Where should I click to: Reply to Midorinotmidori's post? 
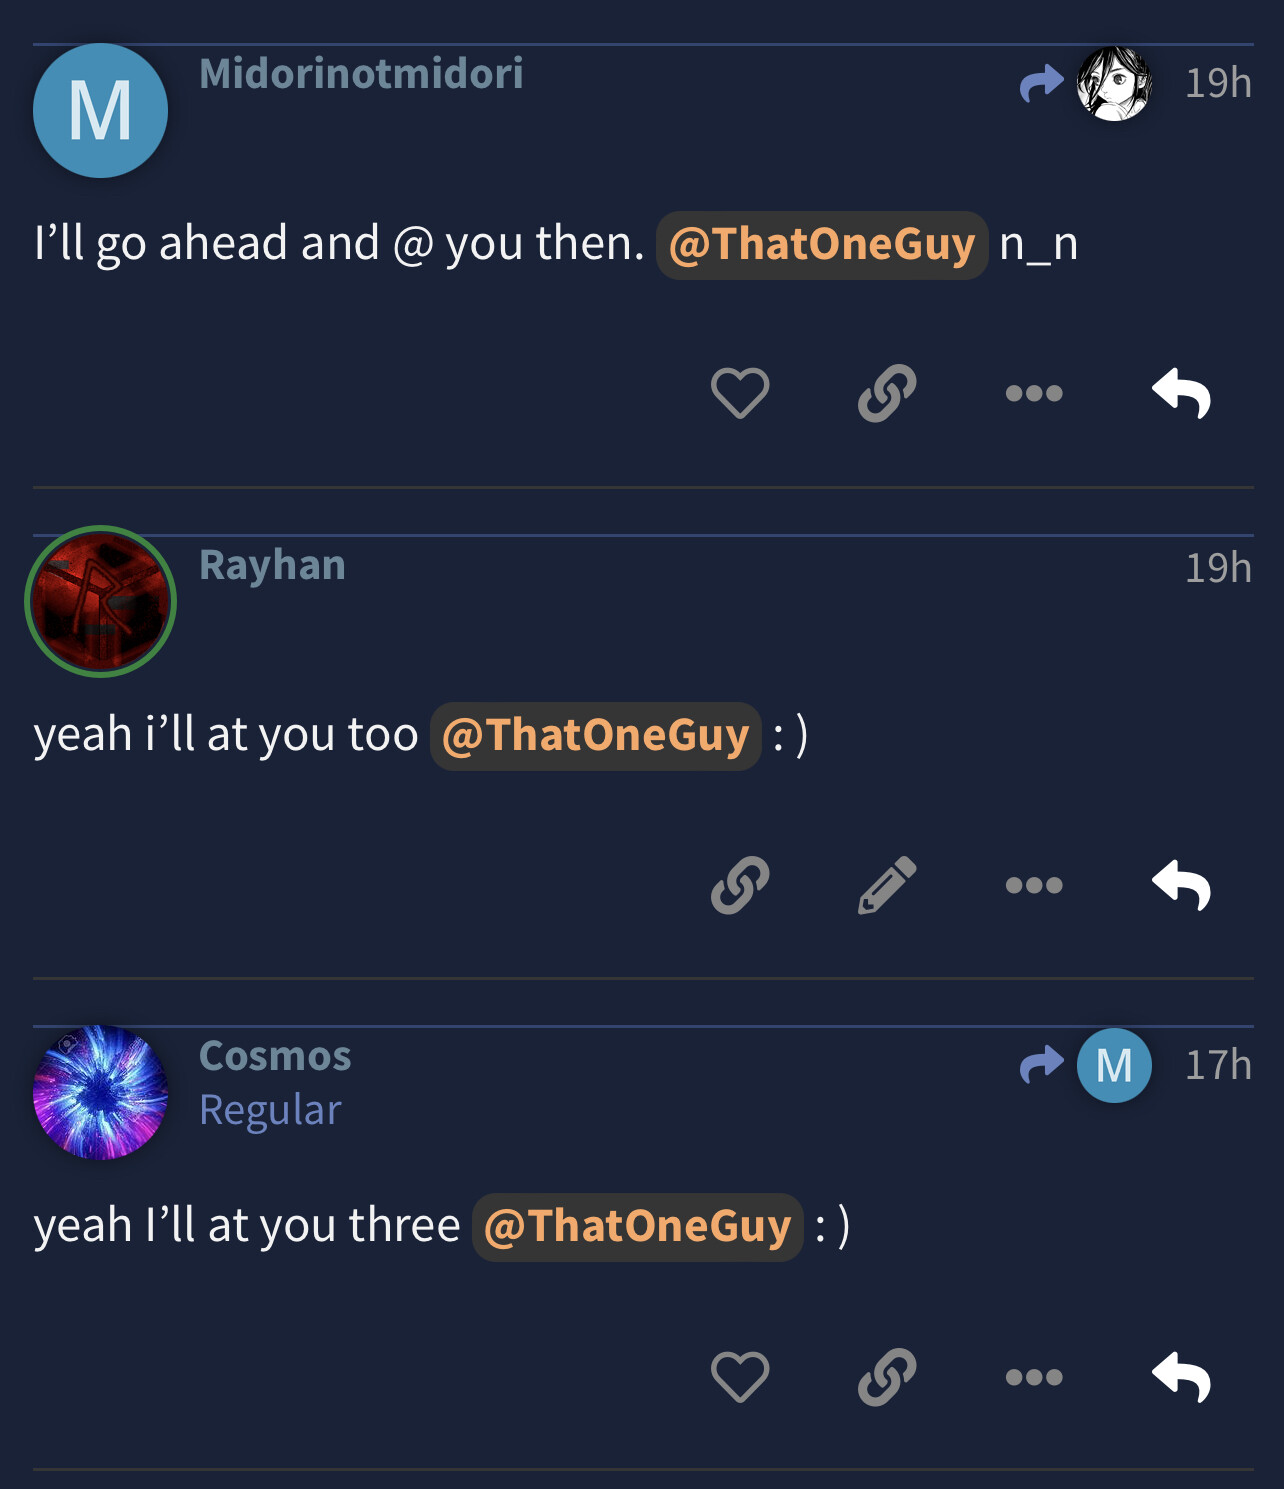(1181, 393)
